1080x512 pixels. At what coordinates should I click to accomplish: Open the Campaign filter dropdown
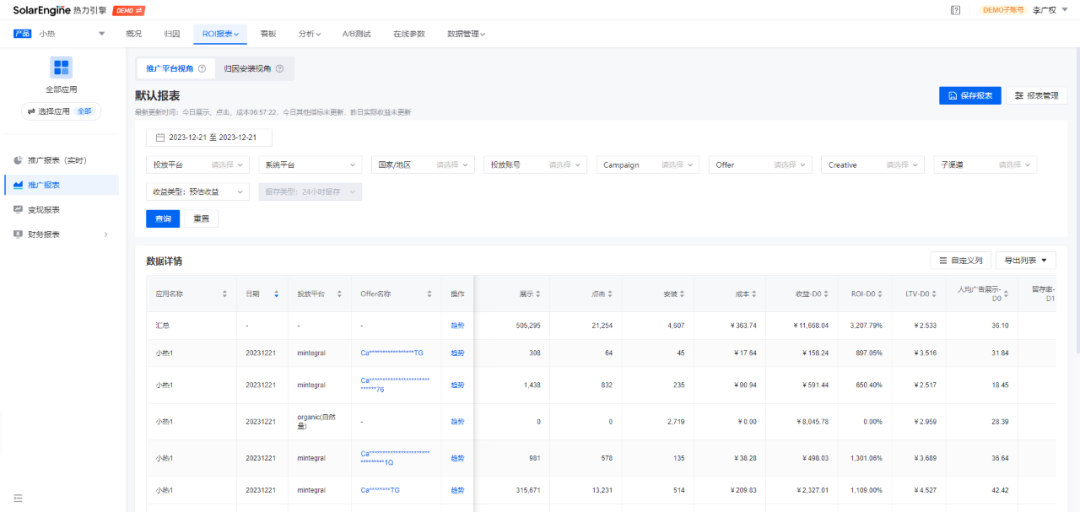[x=648, y=165]
